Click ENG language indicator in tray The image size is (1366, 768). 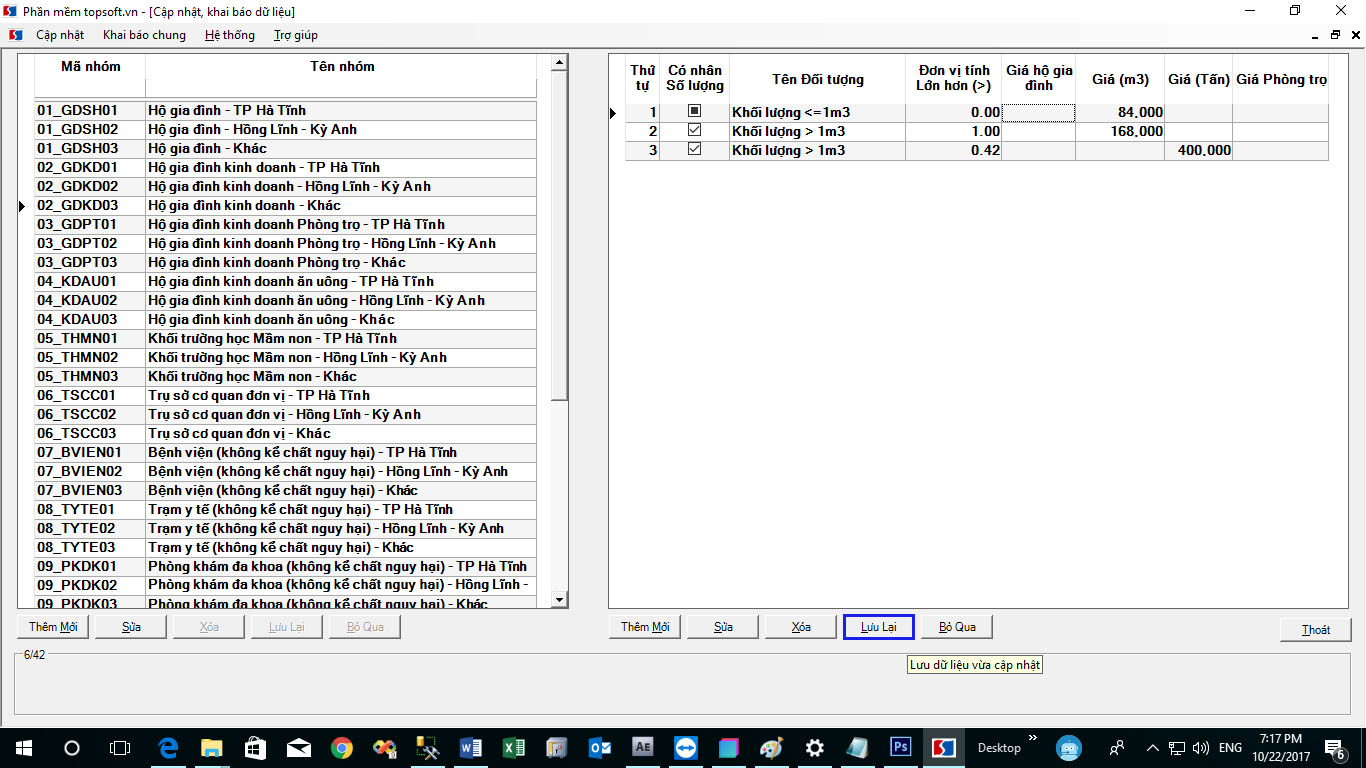pos(1230,748)
